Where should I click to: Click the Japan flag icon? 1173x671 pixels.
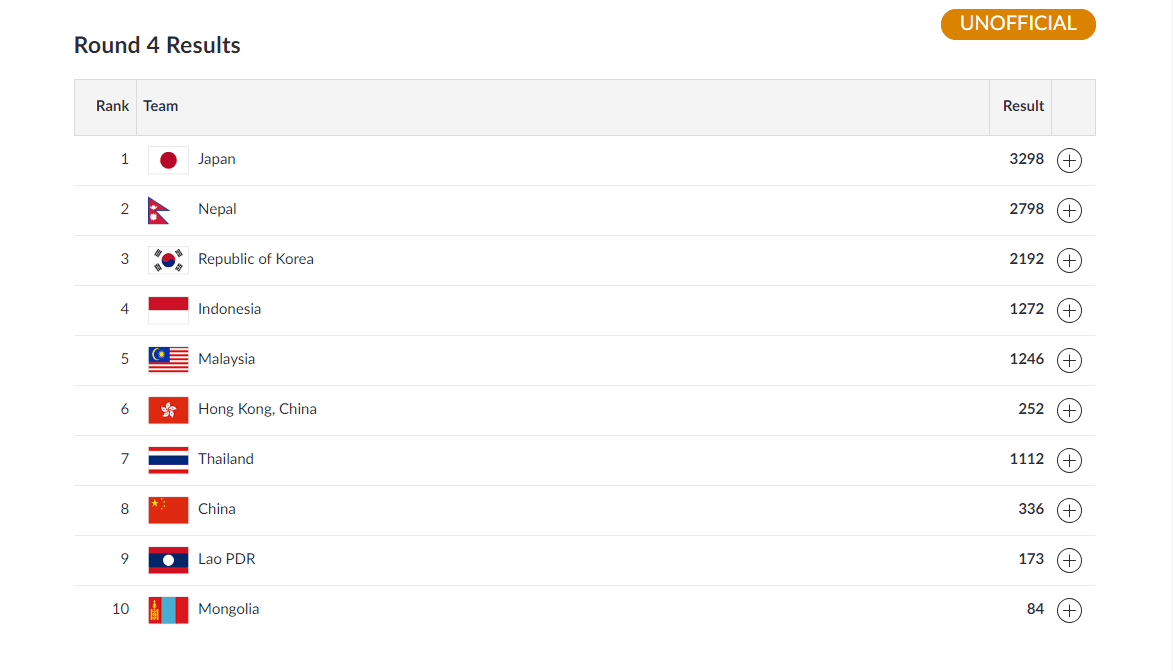coord(168,160)
